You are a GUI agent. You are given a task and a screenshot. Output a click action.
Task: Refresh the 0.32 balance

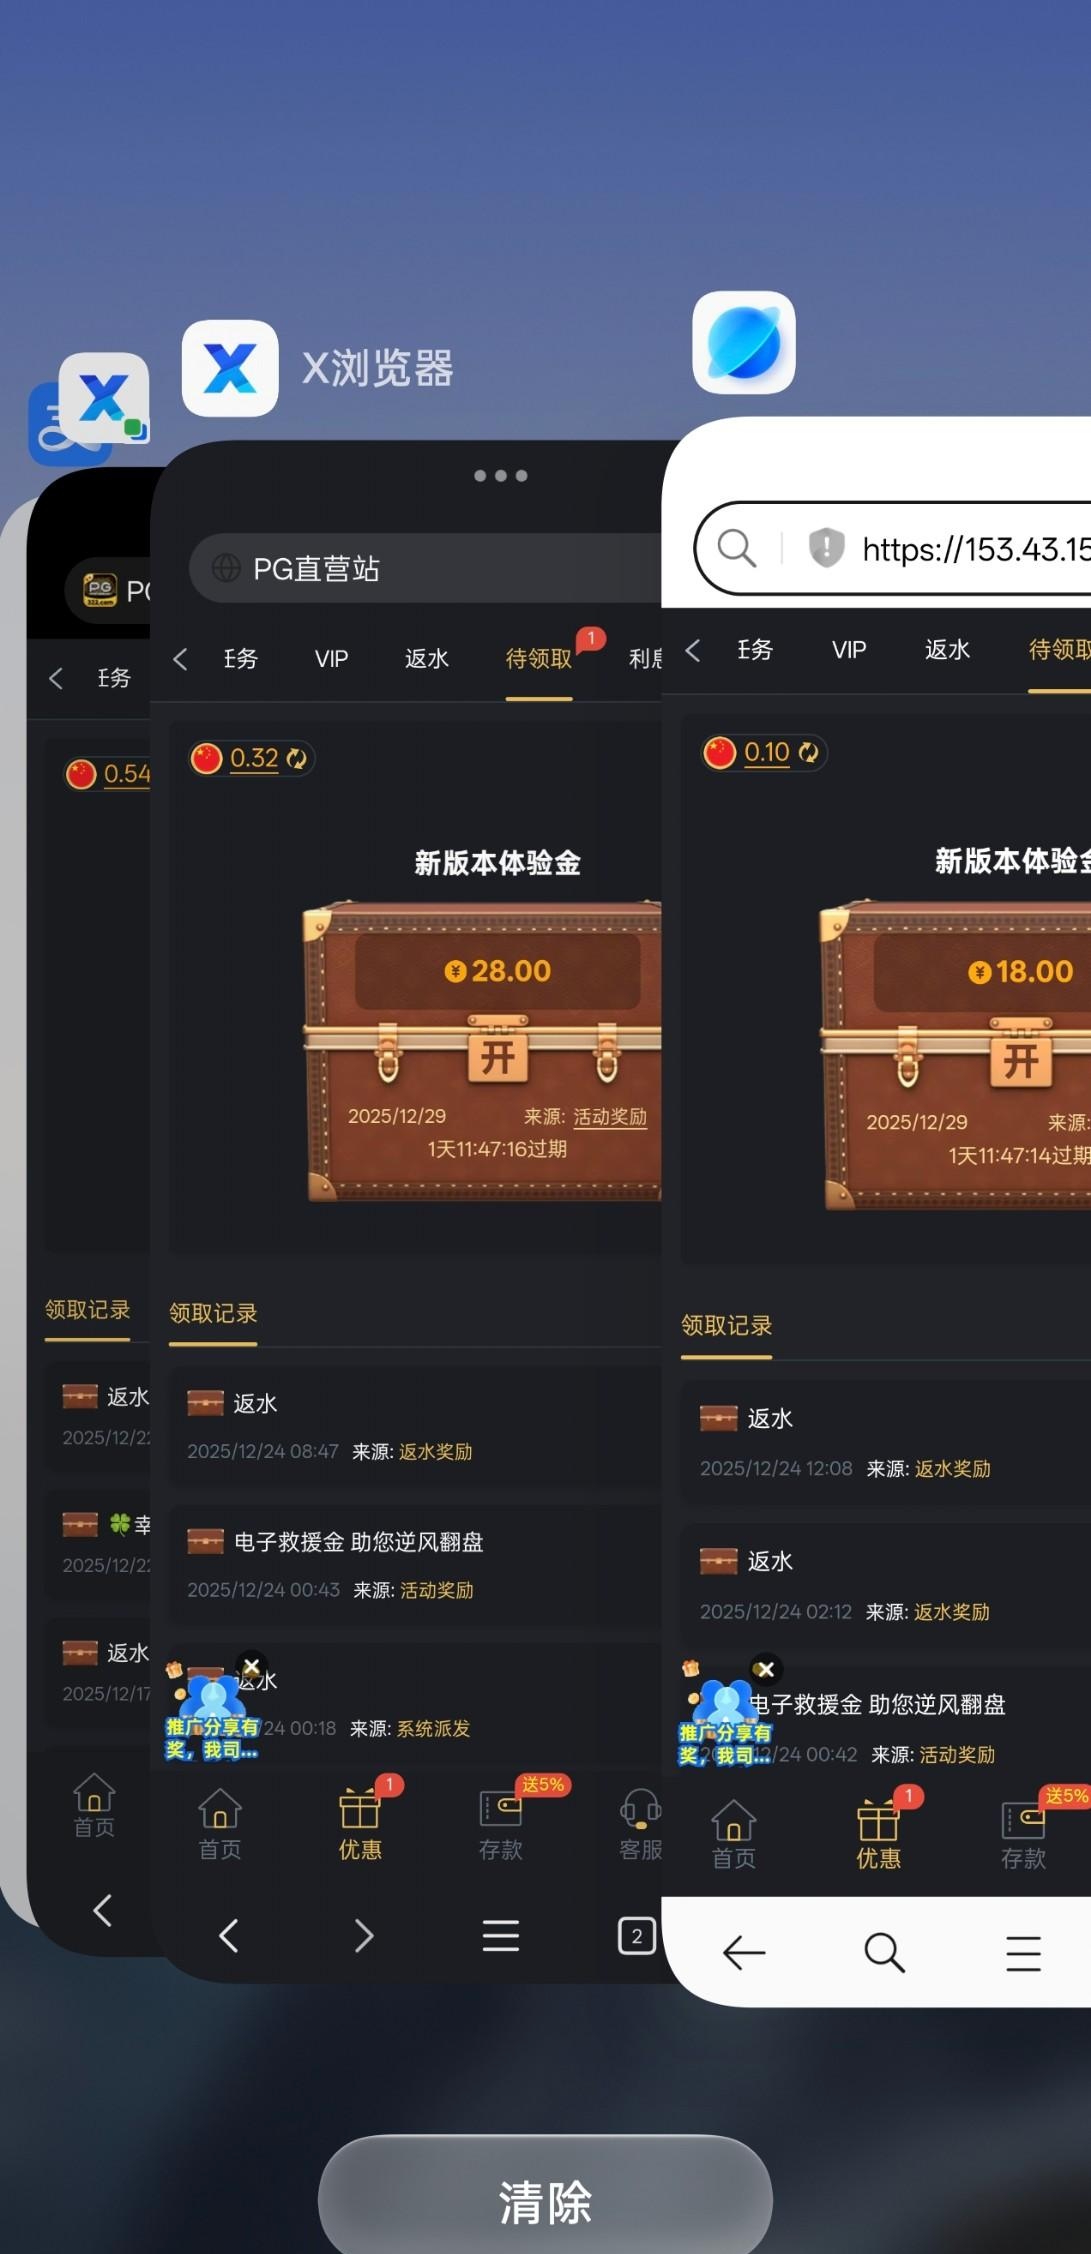click(297, 759)
